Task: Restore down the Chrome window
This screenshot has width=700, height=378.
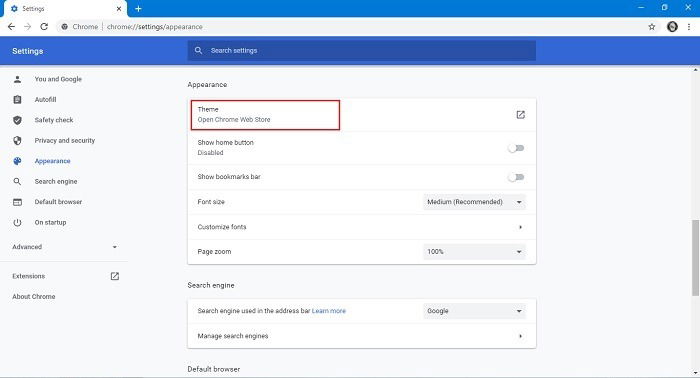Action: [x=664, y=8]
